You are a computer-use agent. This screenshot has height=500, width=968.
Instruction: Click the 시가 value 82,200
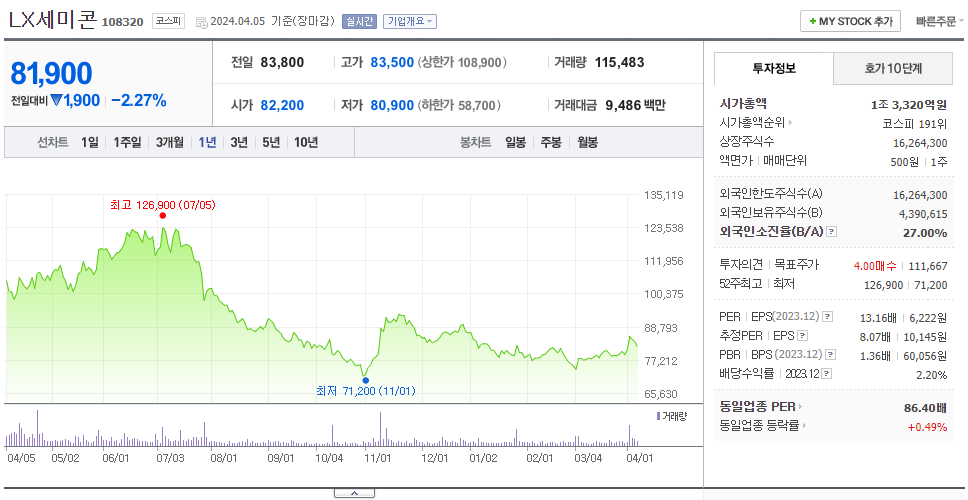282,106
